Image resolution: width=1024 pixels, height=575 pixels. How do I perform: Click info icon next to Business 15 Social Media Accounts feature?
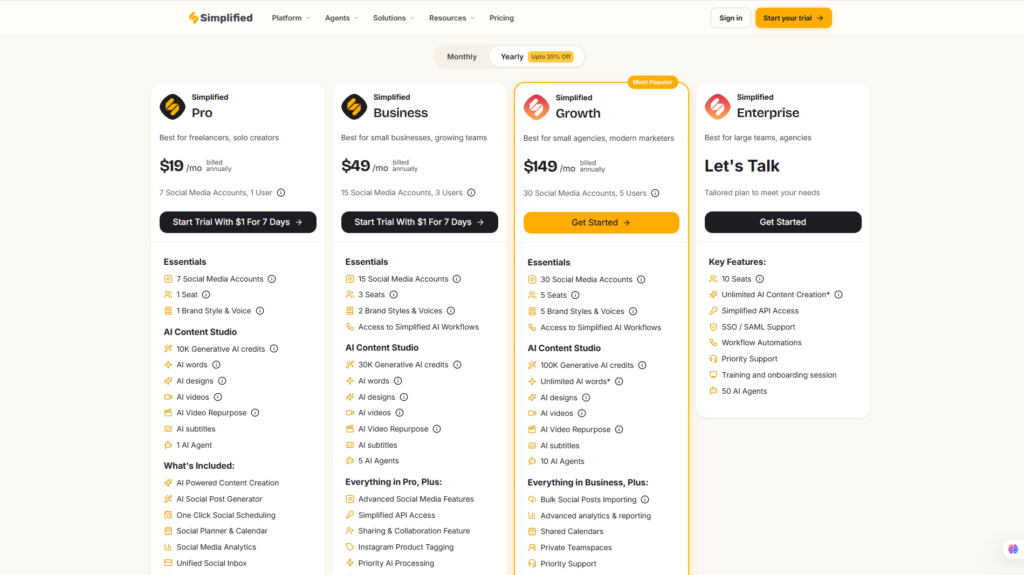click(457, 279)
